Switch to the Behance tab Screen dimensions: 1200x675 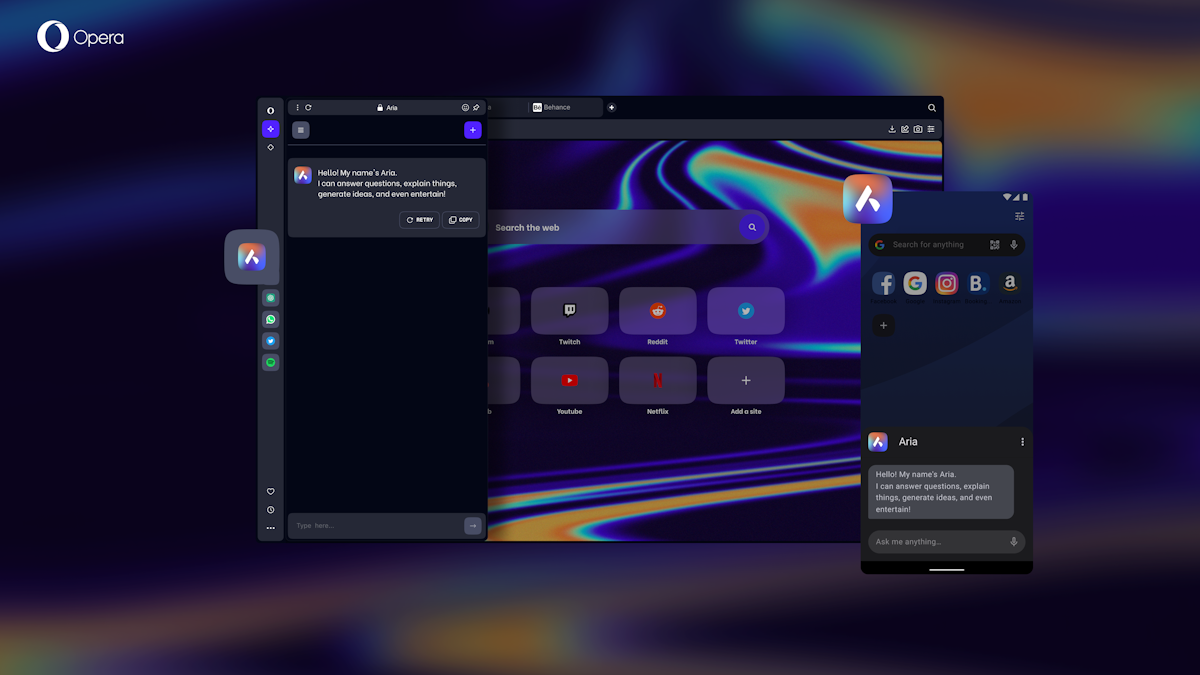560,107
